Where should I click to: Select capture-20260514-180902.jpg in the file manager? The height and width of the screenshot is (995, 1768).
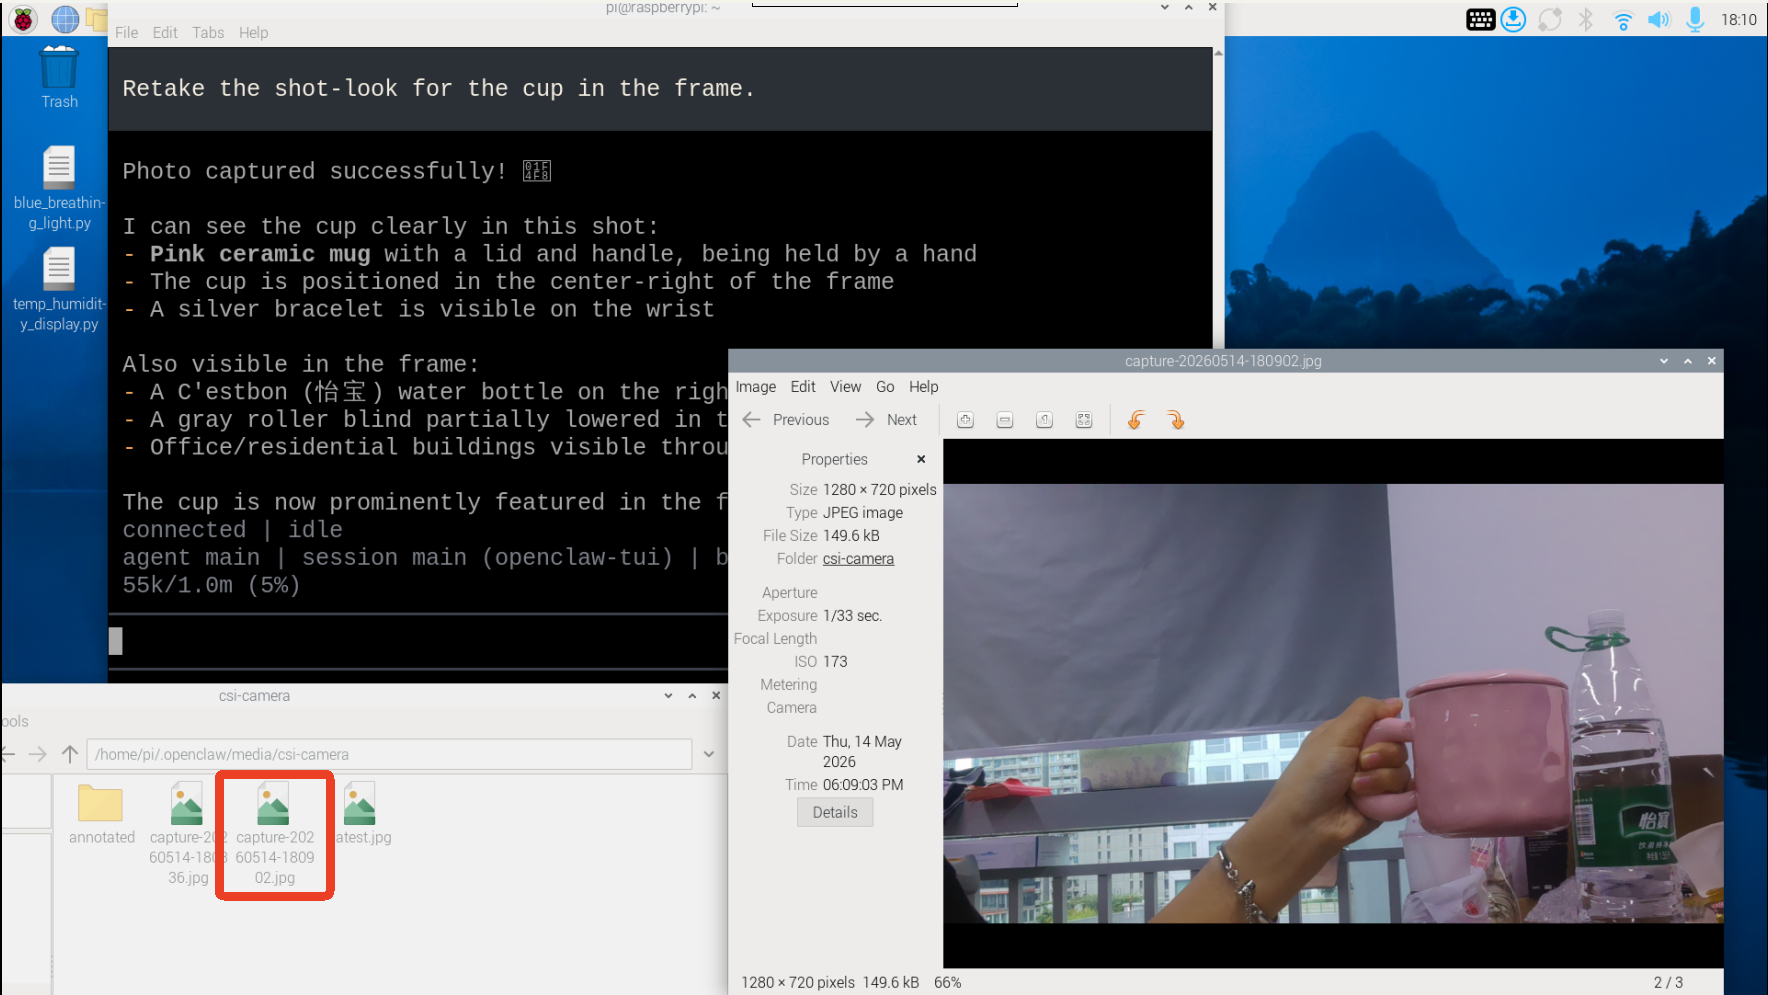(x=274, y=834)
